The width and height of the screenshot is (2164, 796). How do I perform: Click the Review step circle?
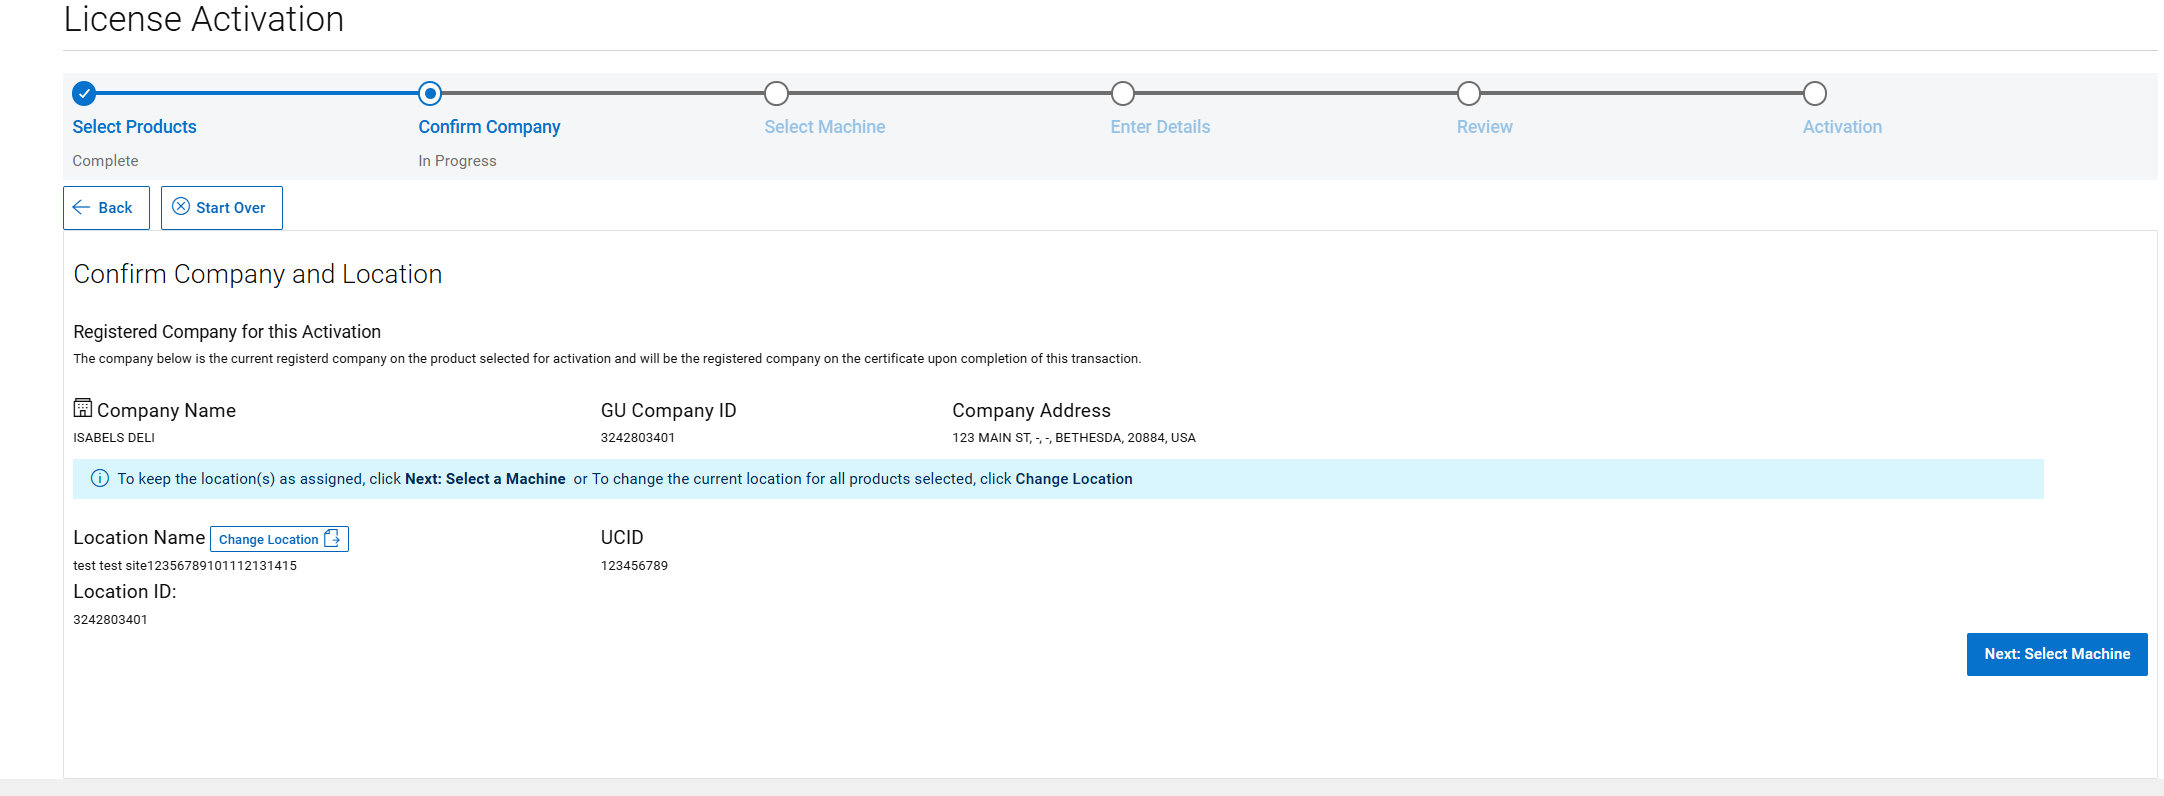click(x=1468, y=94)
